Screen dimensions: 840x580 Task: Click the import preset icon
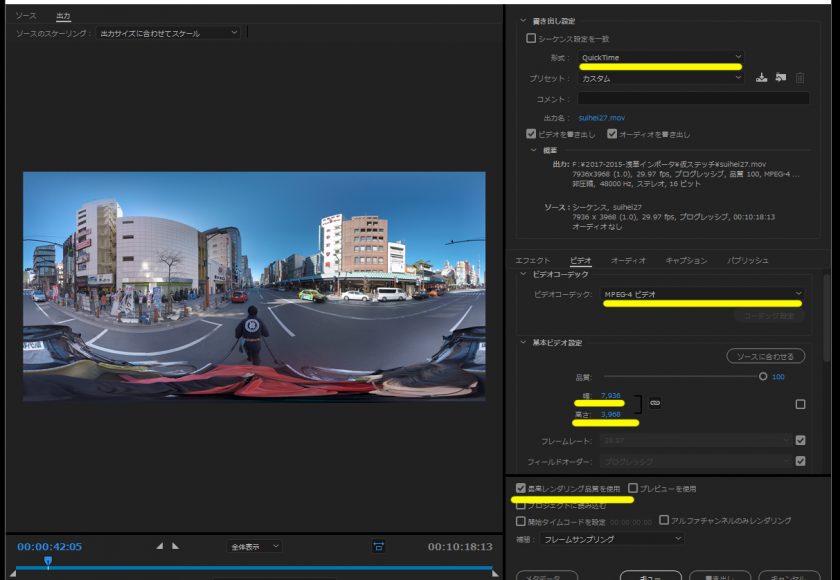tap(781, 78)
